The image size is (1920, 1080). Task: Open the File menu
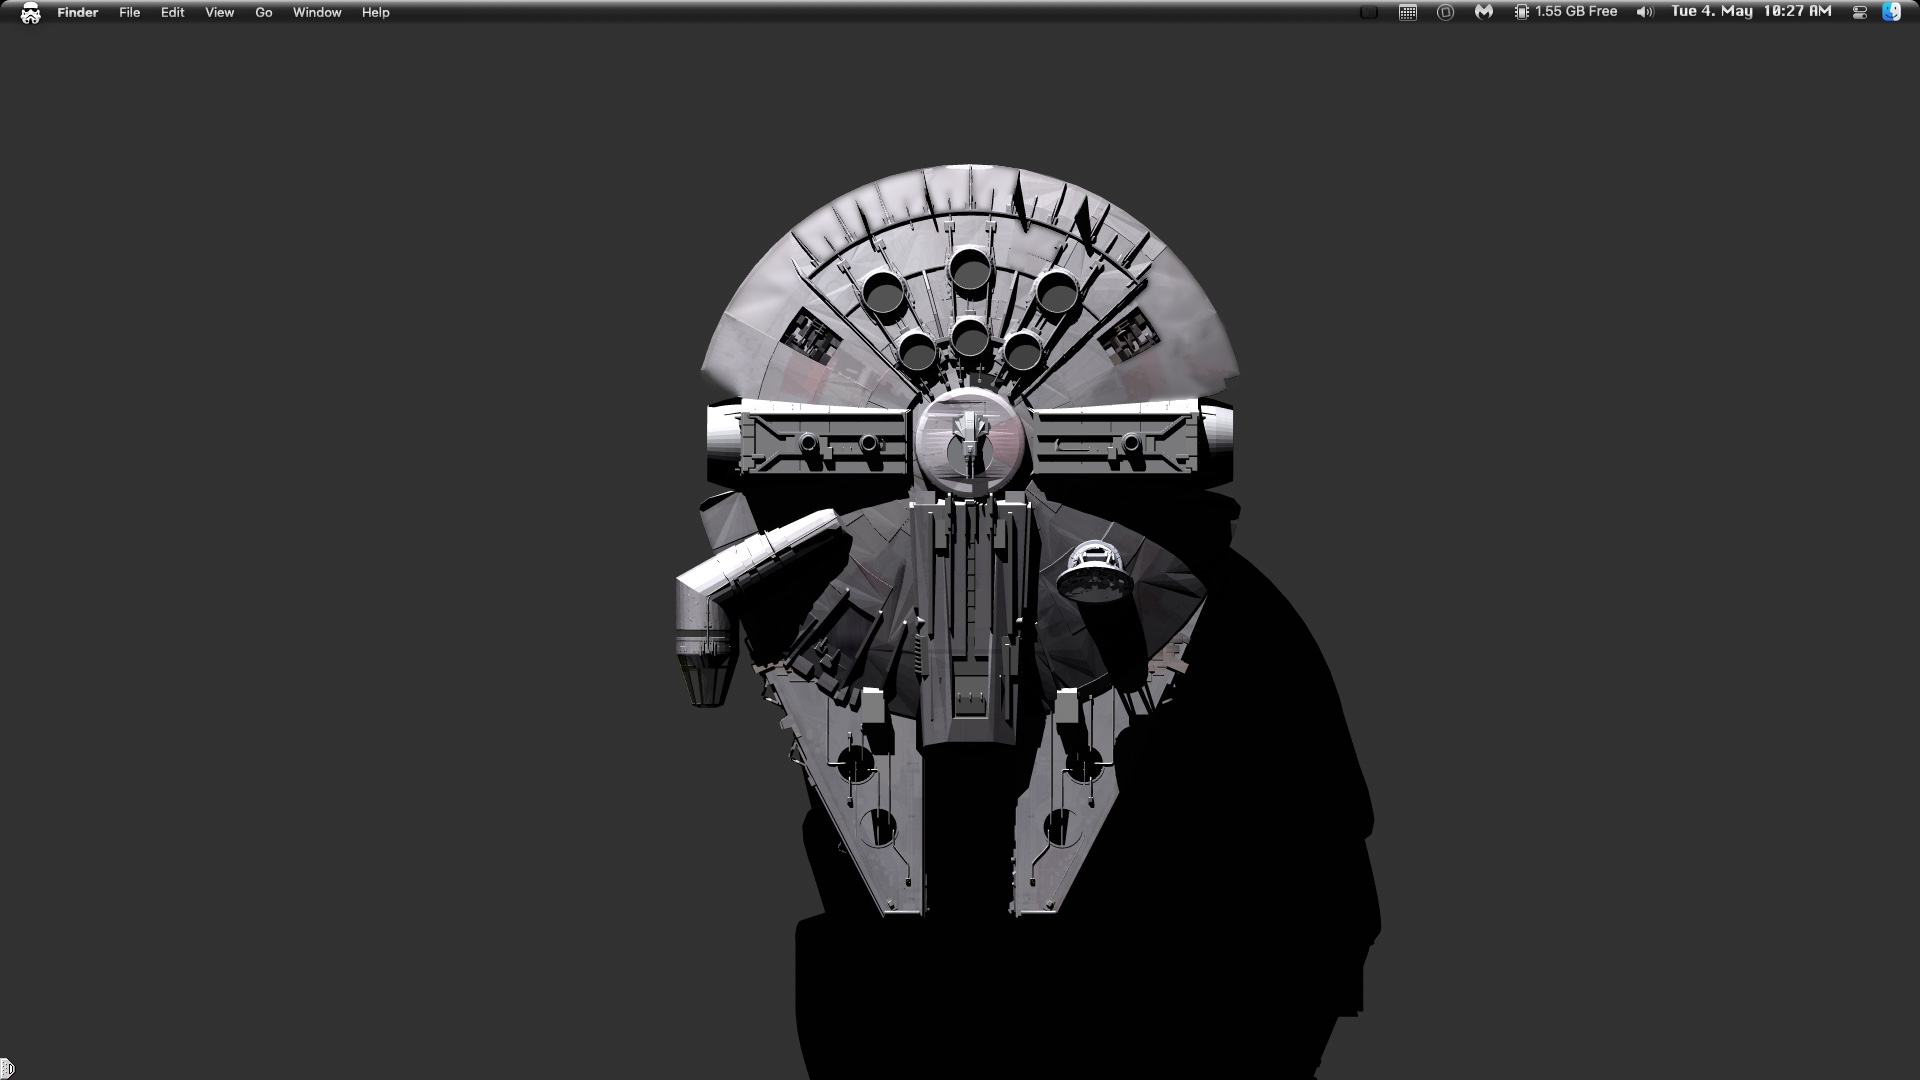[x=129, y=12]
